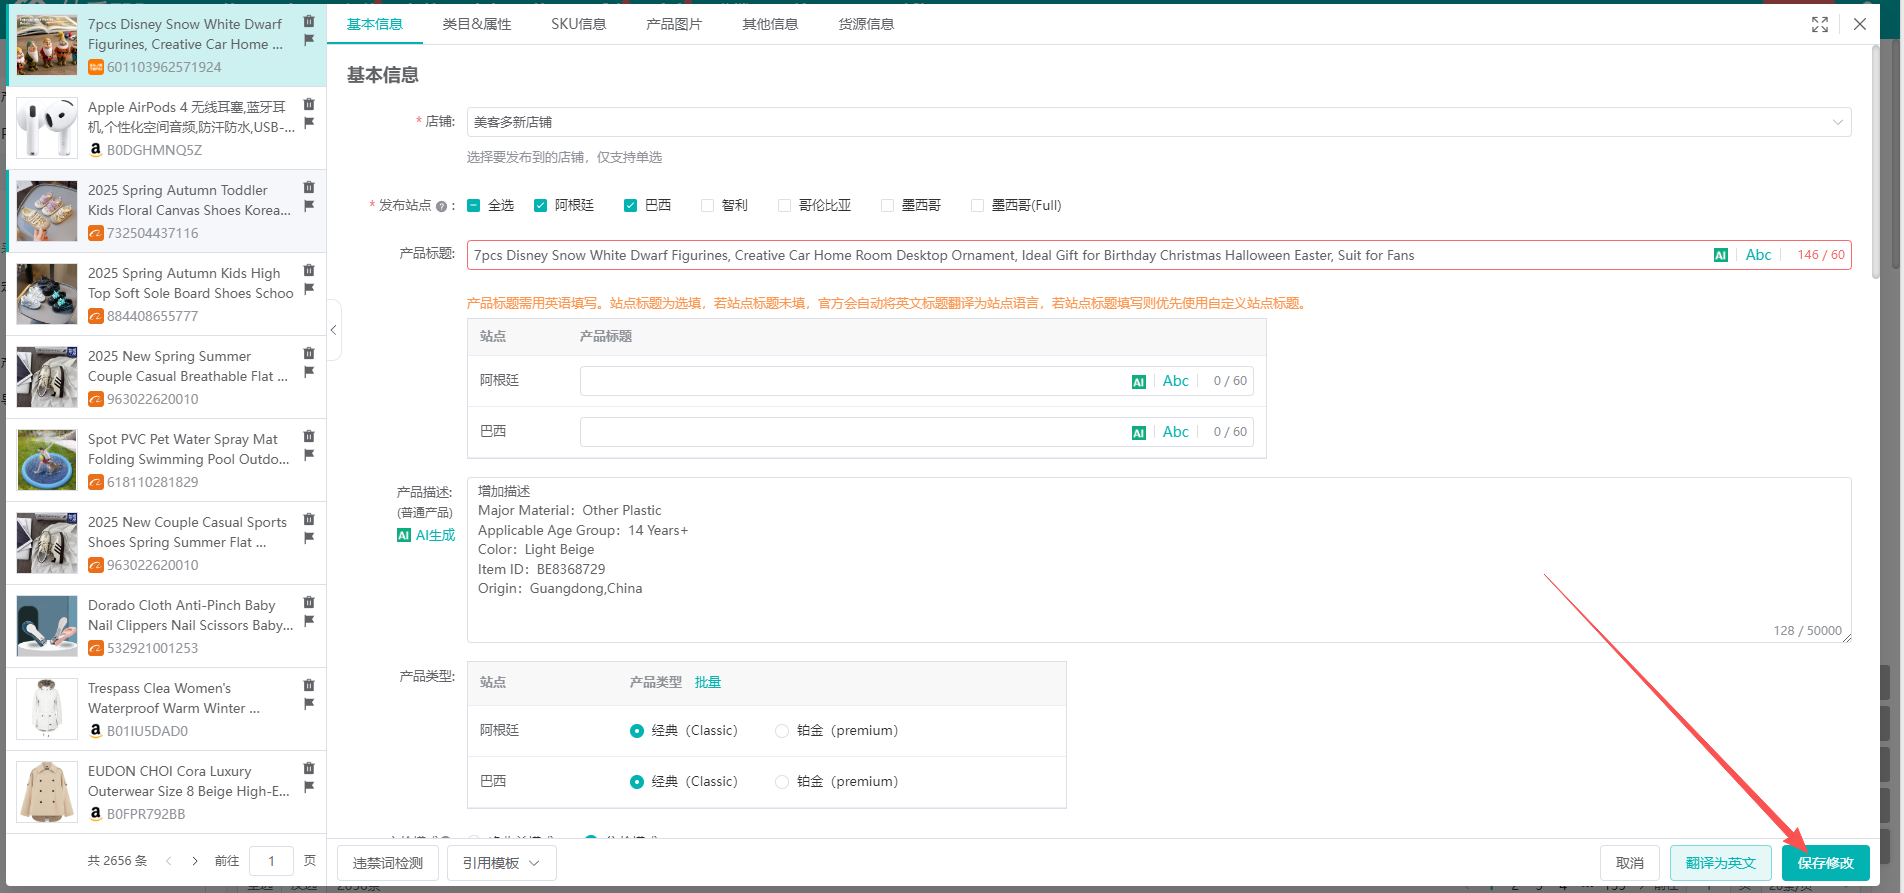Flag the Spot PVC Pet Water Spray Mat item

(x=309, y=455)
